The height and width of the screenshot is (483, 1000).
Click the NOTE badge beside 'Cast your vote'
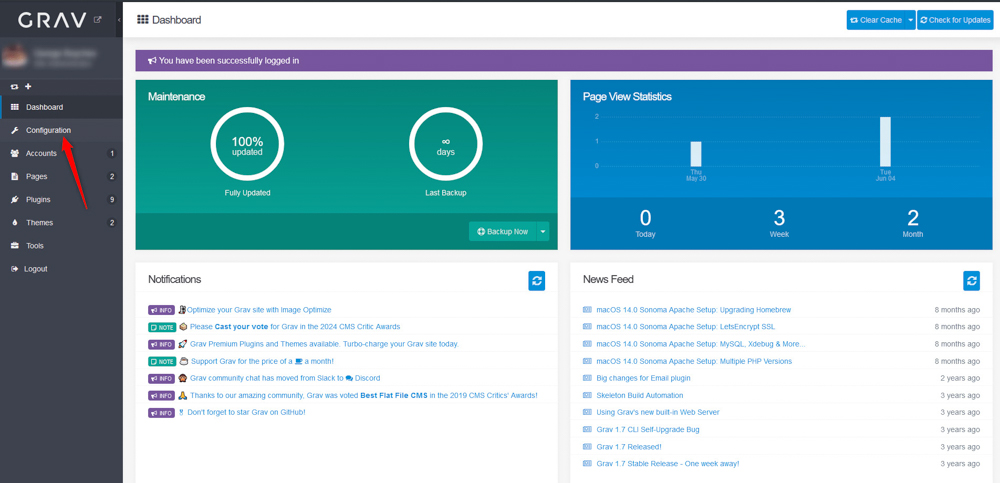click(161, 327)
